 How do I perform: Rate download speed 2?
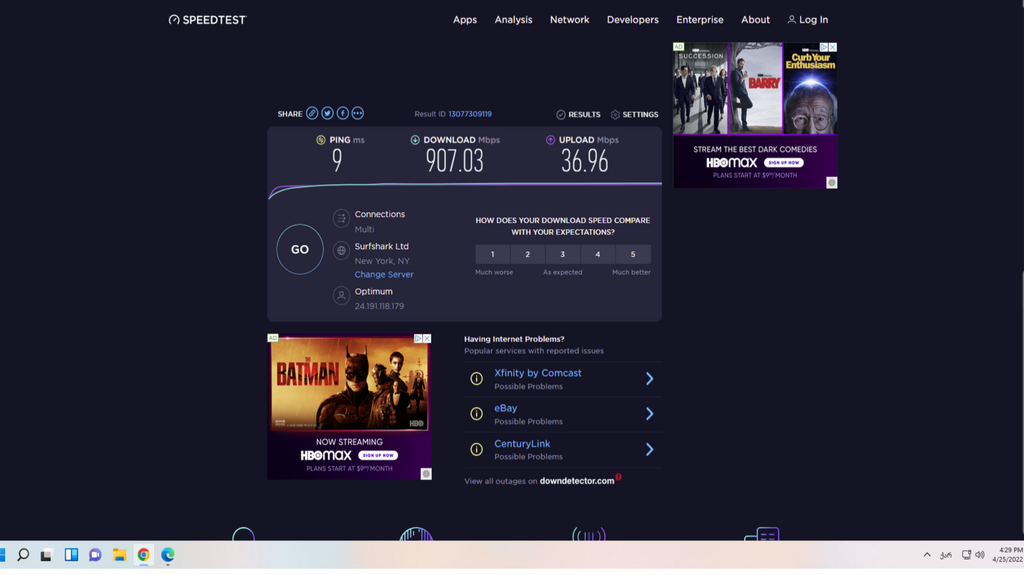tap(528, 254)
